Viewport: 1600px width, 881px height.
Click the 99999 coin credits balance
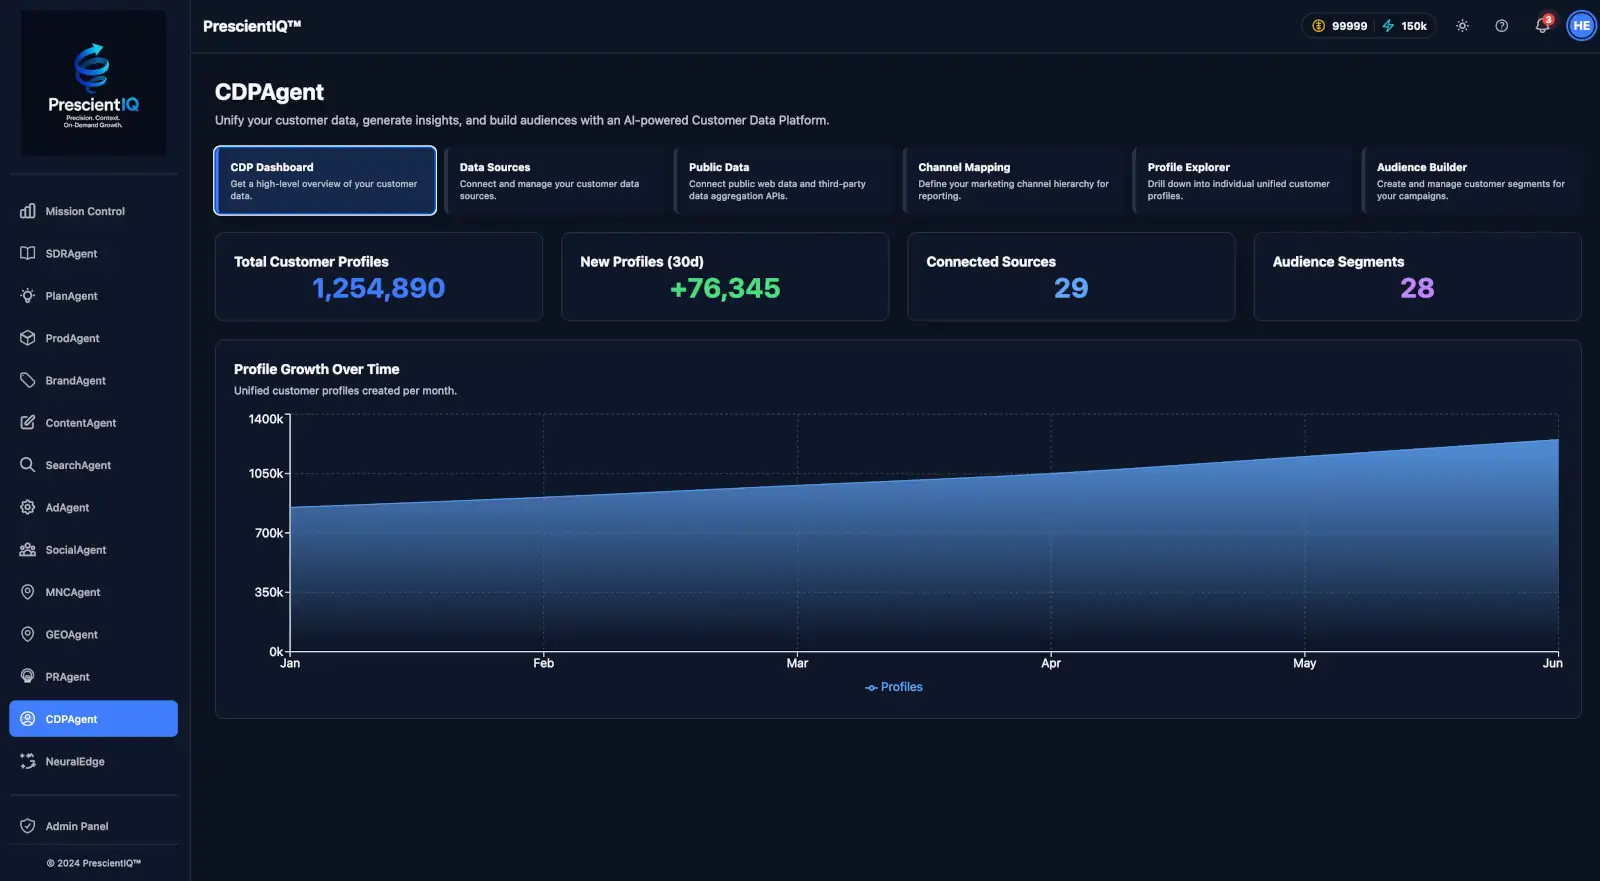coord(1340,26)
